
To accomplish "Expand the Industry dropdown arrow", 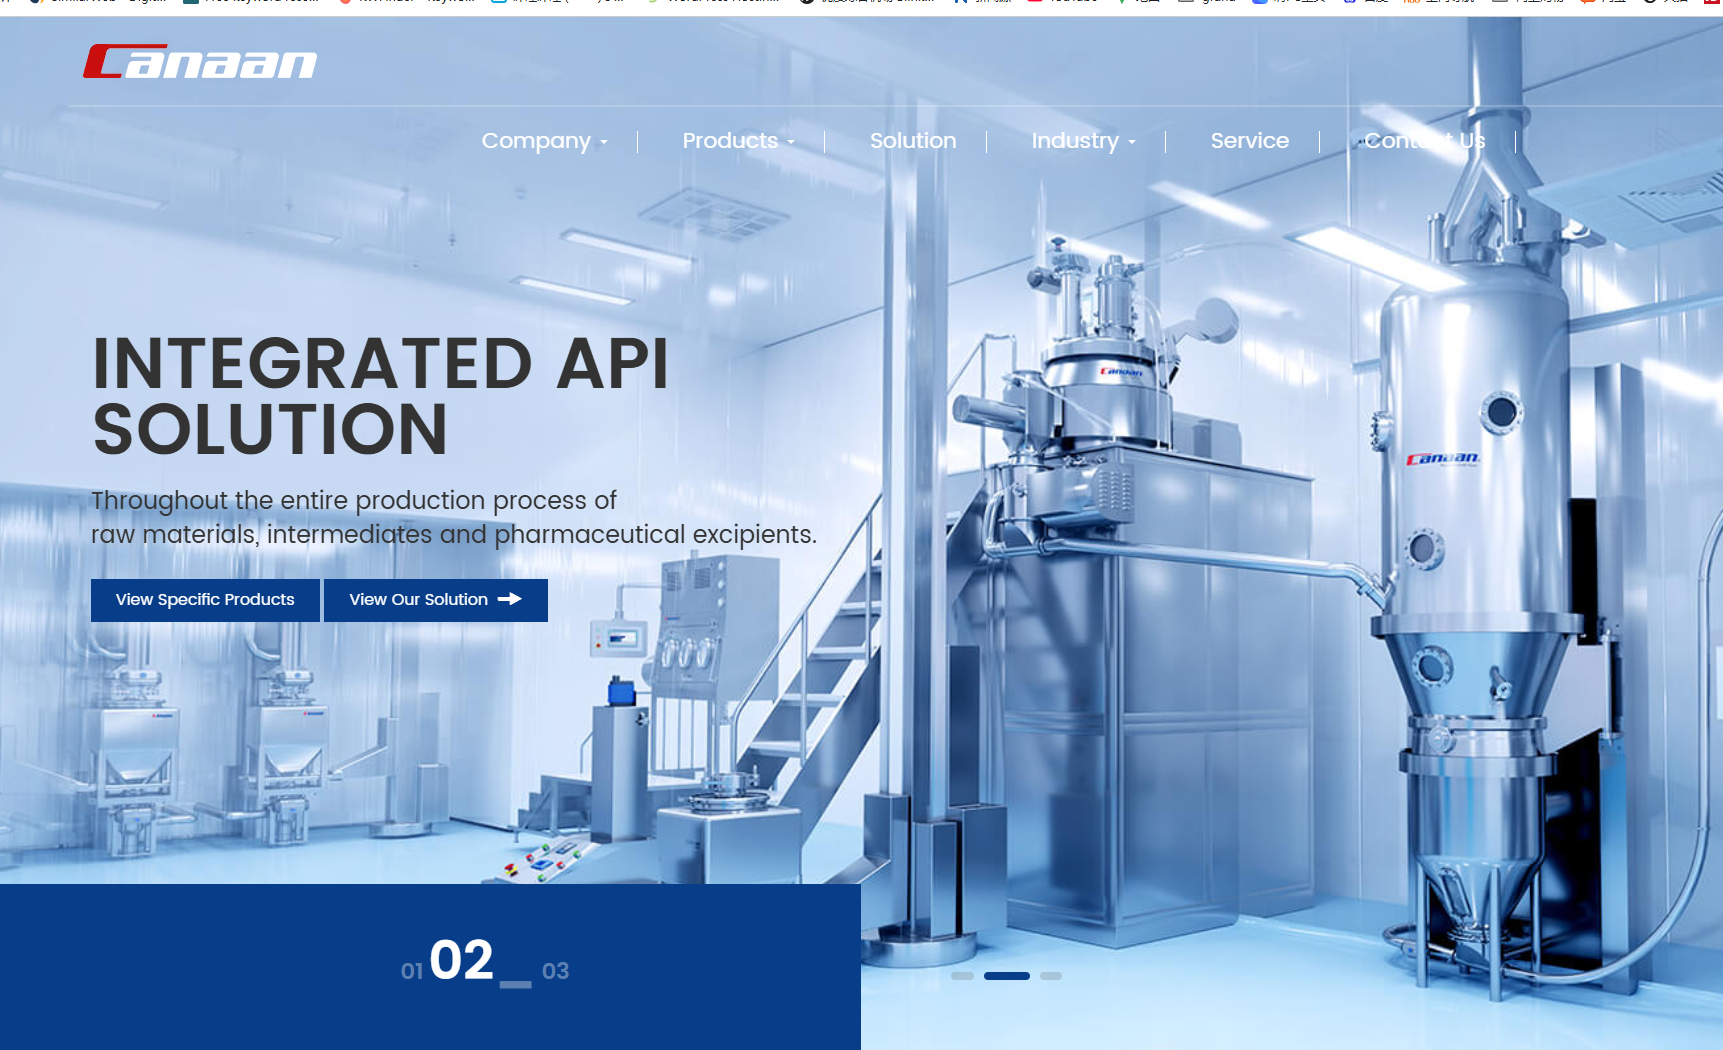I will tap(1132, 142).
